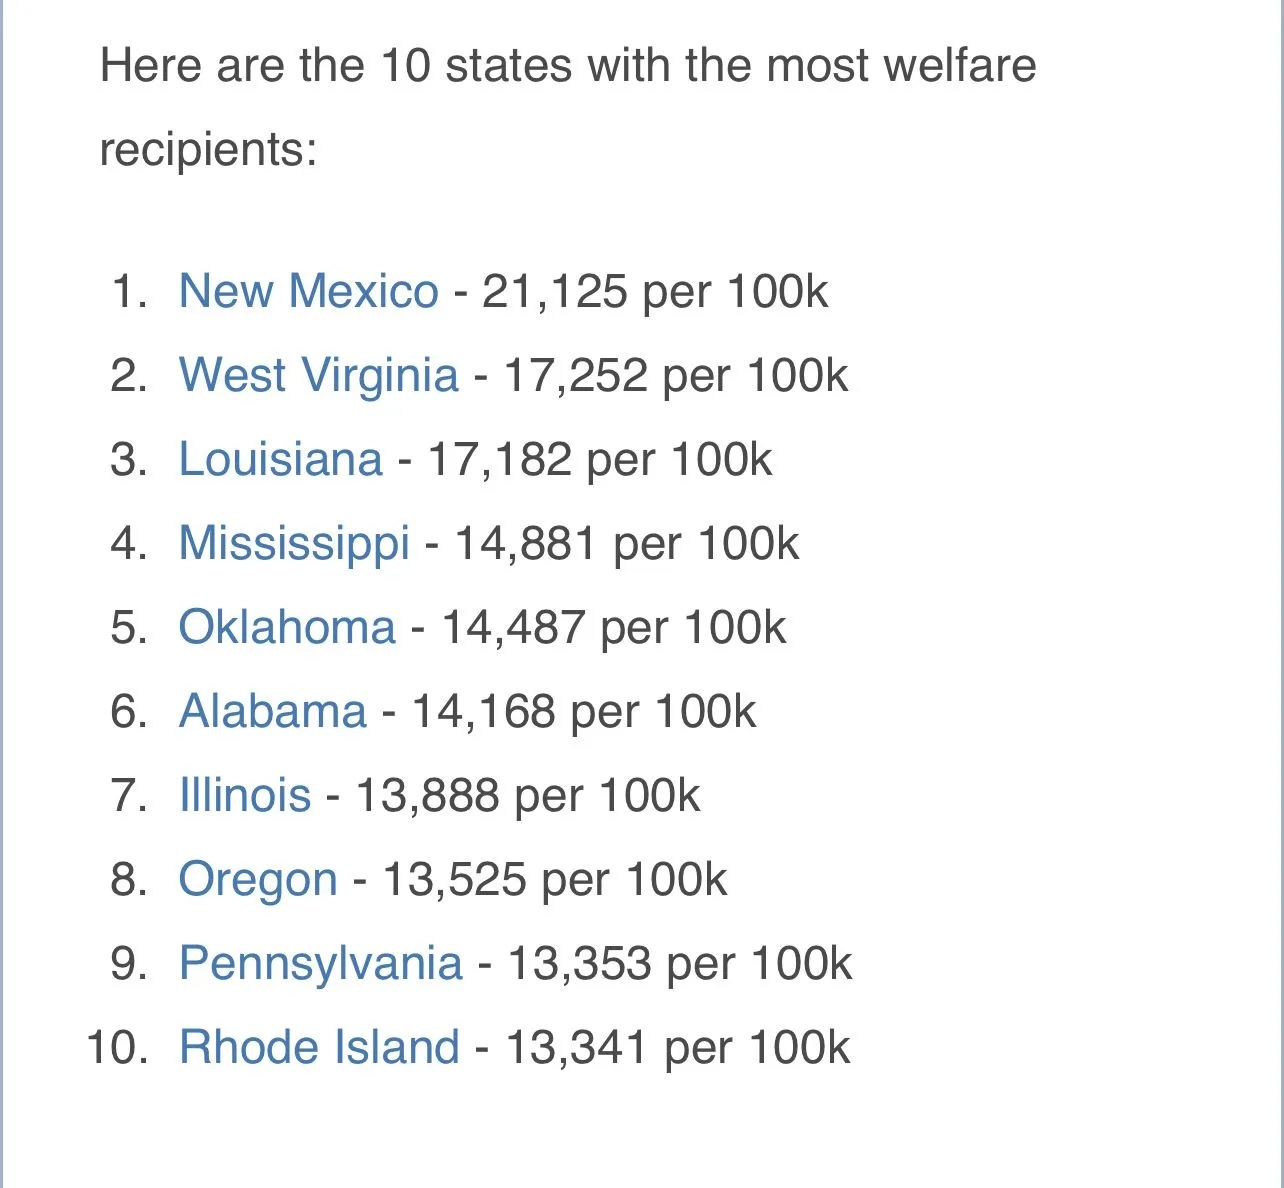This screenshot has width=1284, height=1188.
Task: Click the 13,525 per 100k value
Action: (x=554, y=880)
